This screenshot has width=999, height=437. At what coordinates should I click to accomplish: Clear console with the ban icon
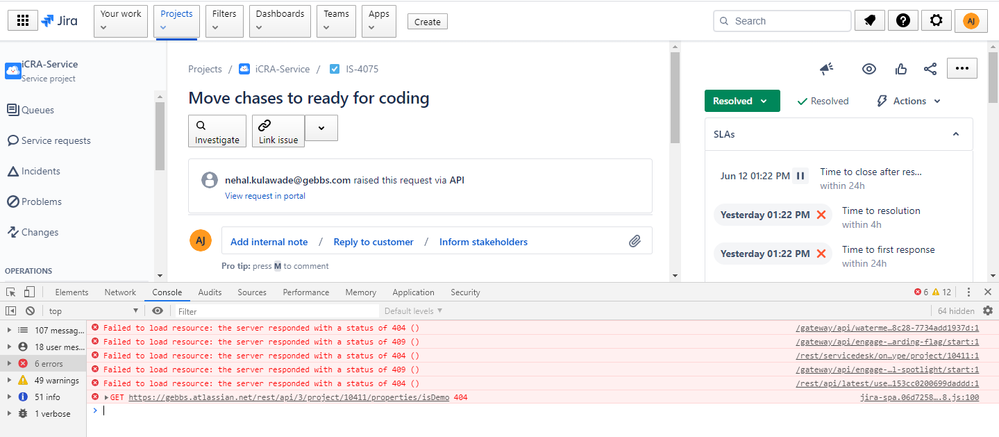coord(30,311)
